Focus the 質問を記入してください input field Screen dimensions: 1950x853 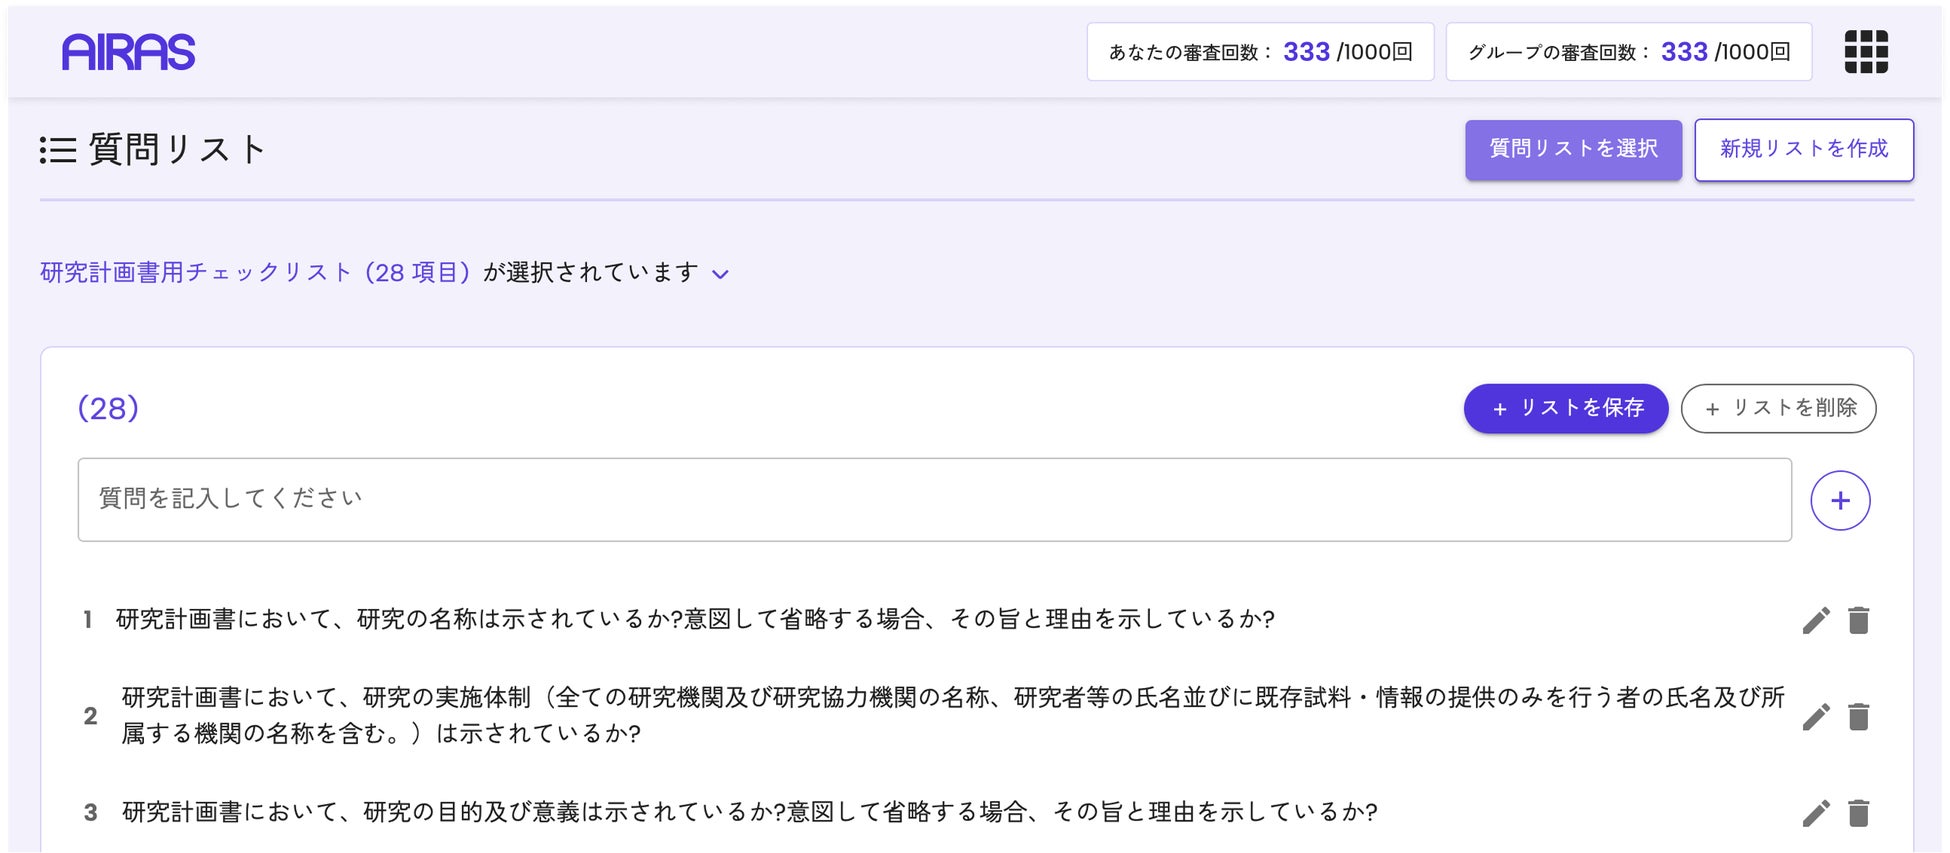click(934, 500)
